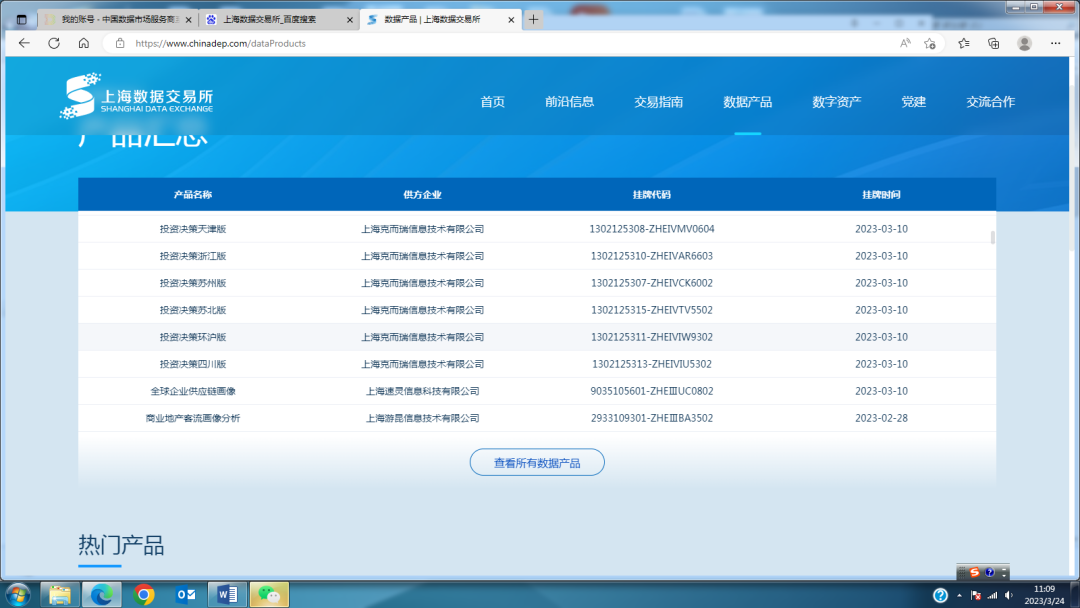1080x608 pixels.
Task: Select the 投资决策苏州版 product row
Action: tap(537, 283)
